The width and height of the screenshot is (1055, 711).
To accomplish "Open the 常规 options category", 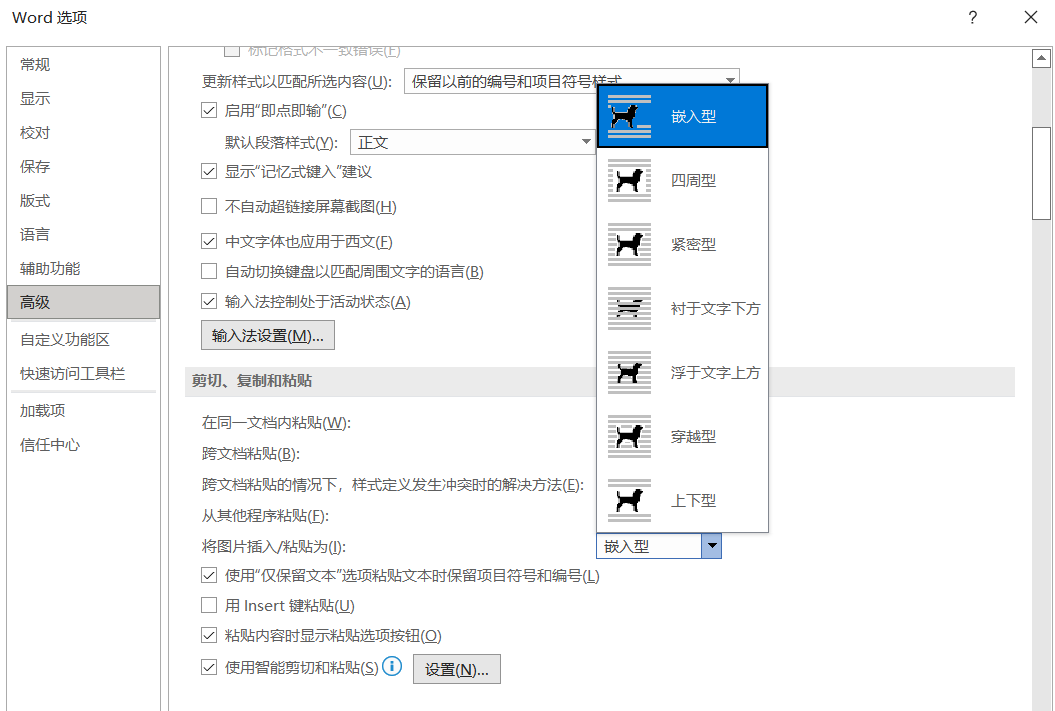I will tap(83, 65).
